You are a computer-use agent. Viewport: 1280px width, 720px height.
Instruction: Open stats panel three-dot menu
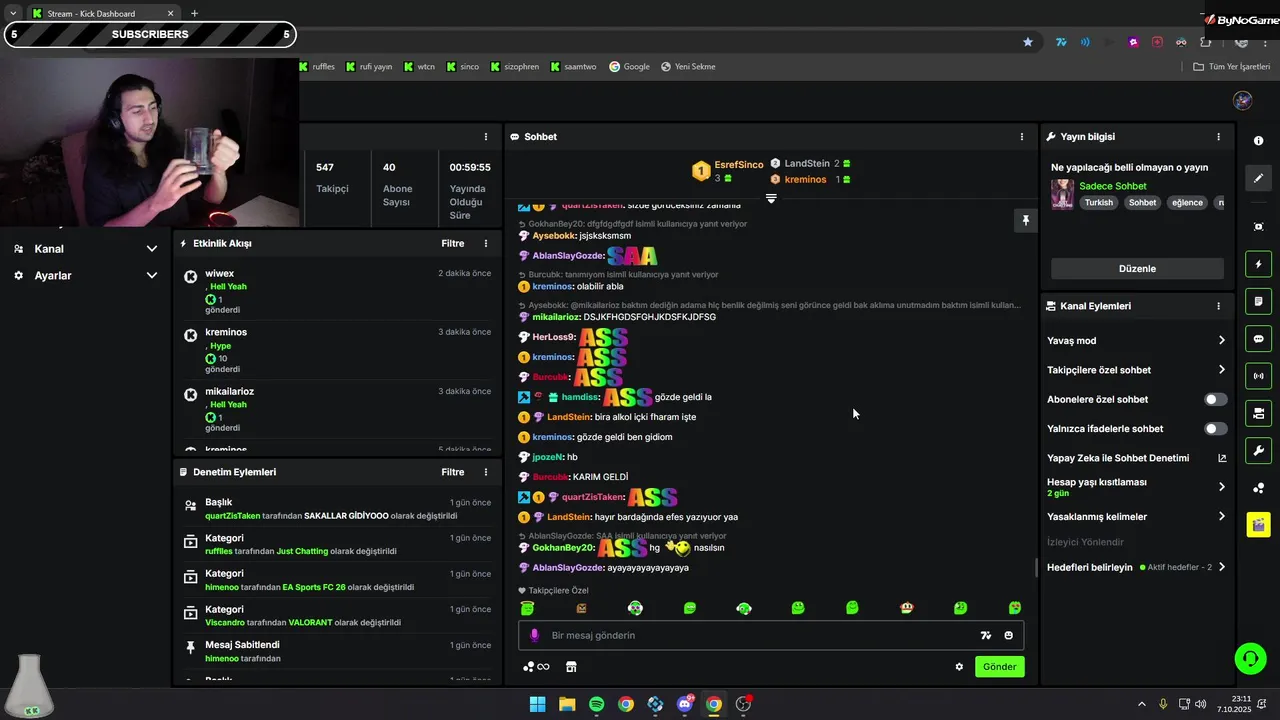pyautogui.click(x=486, y=137)
